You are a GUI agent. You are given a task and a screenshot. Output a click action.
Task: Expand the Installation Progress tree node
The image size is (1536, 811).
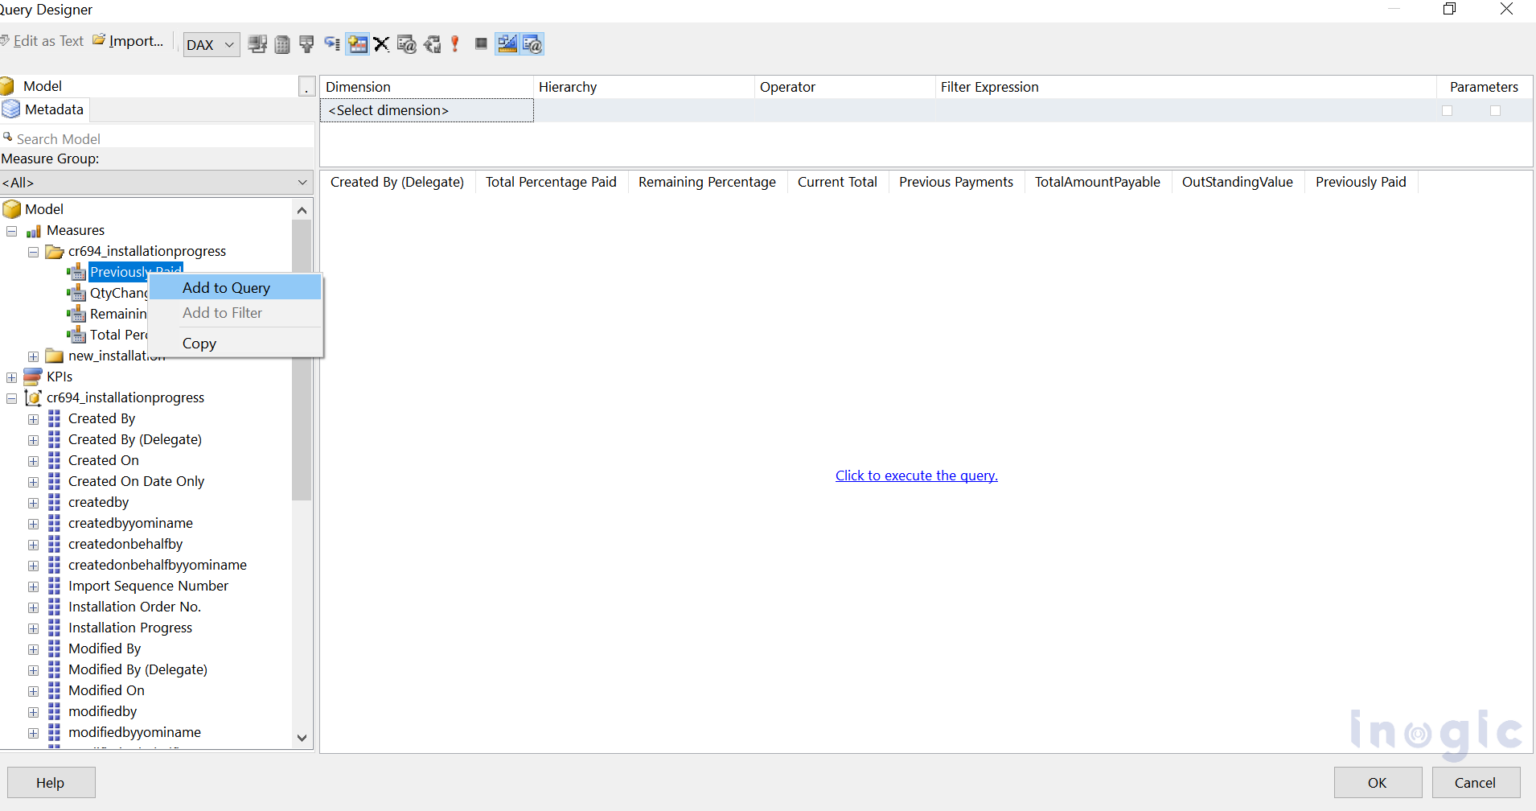[x=33, y=628]
